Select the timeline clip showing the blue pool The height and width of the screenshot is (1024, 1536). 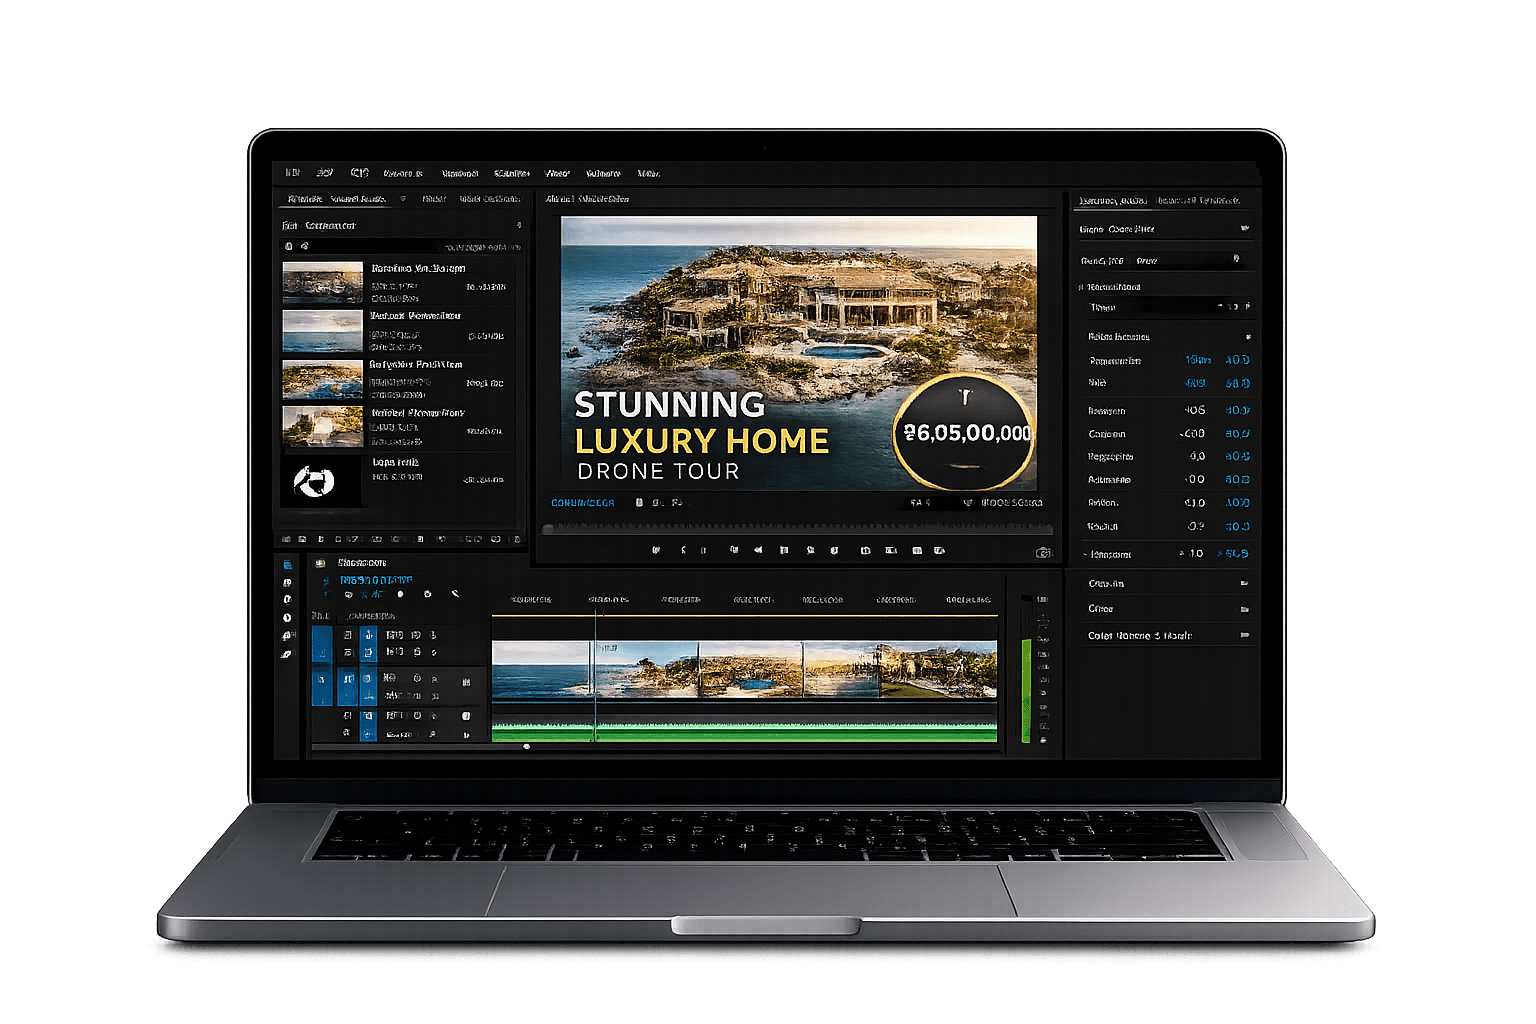click(752, 669)
